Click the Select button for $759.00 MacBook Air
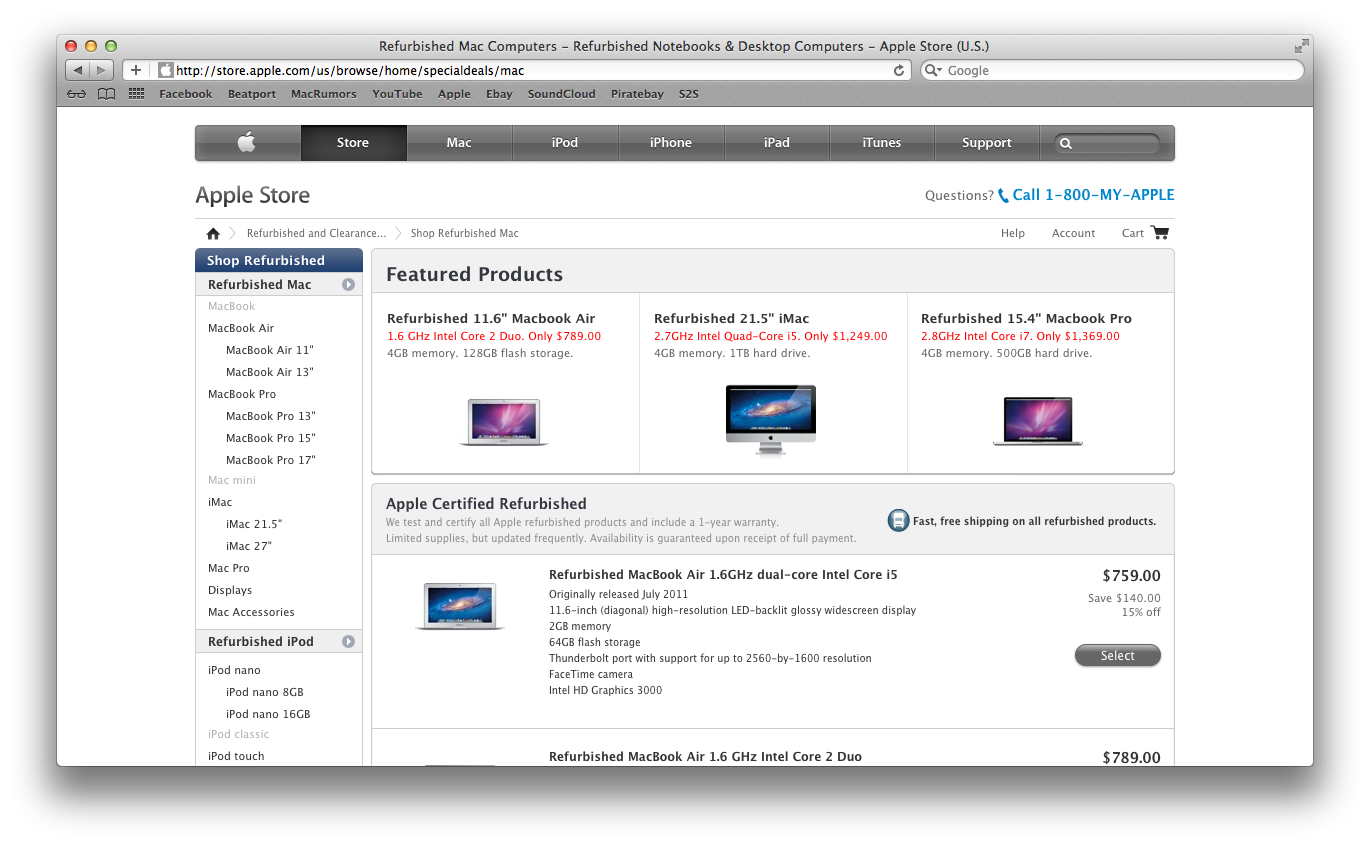Image resolution: width=1370 pixels, height=845 pixels. tap(1118, 656)
